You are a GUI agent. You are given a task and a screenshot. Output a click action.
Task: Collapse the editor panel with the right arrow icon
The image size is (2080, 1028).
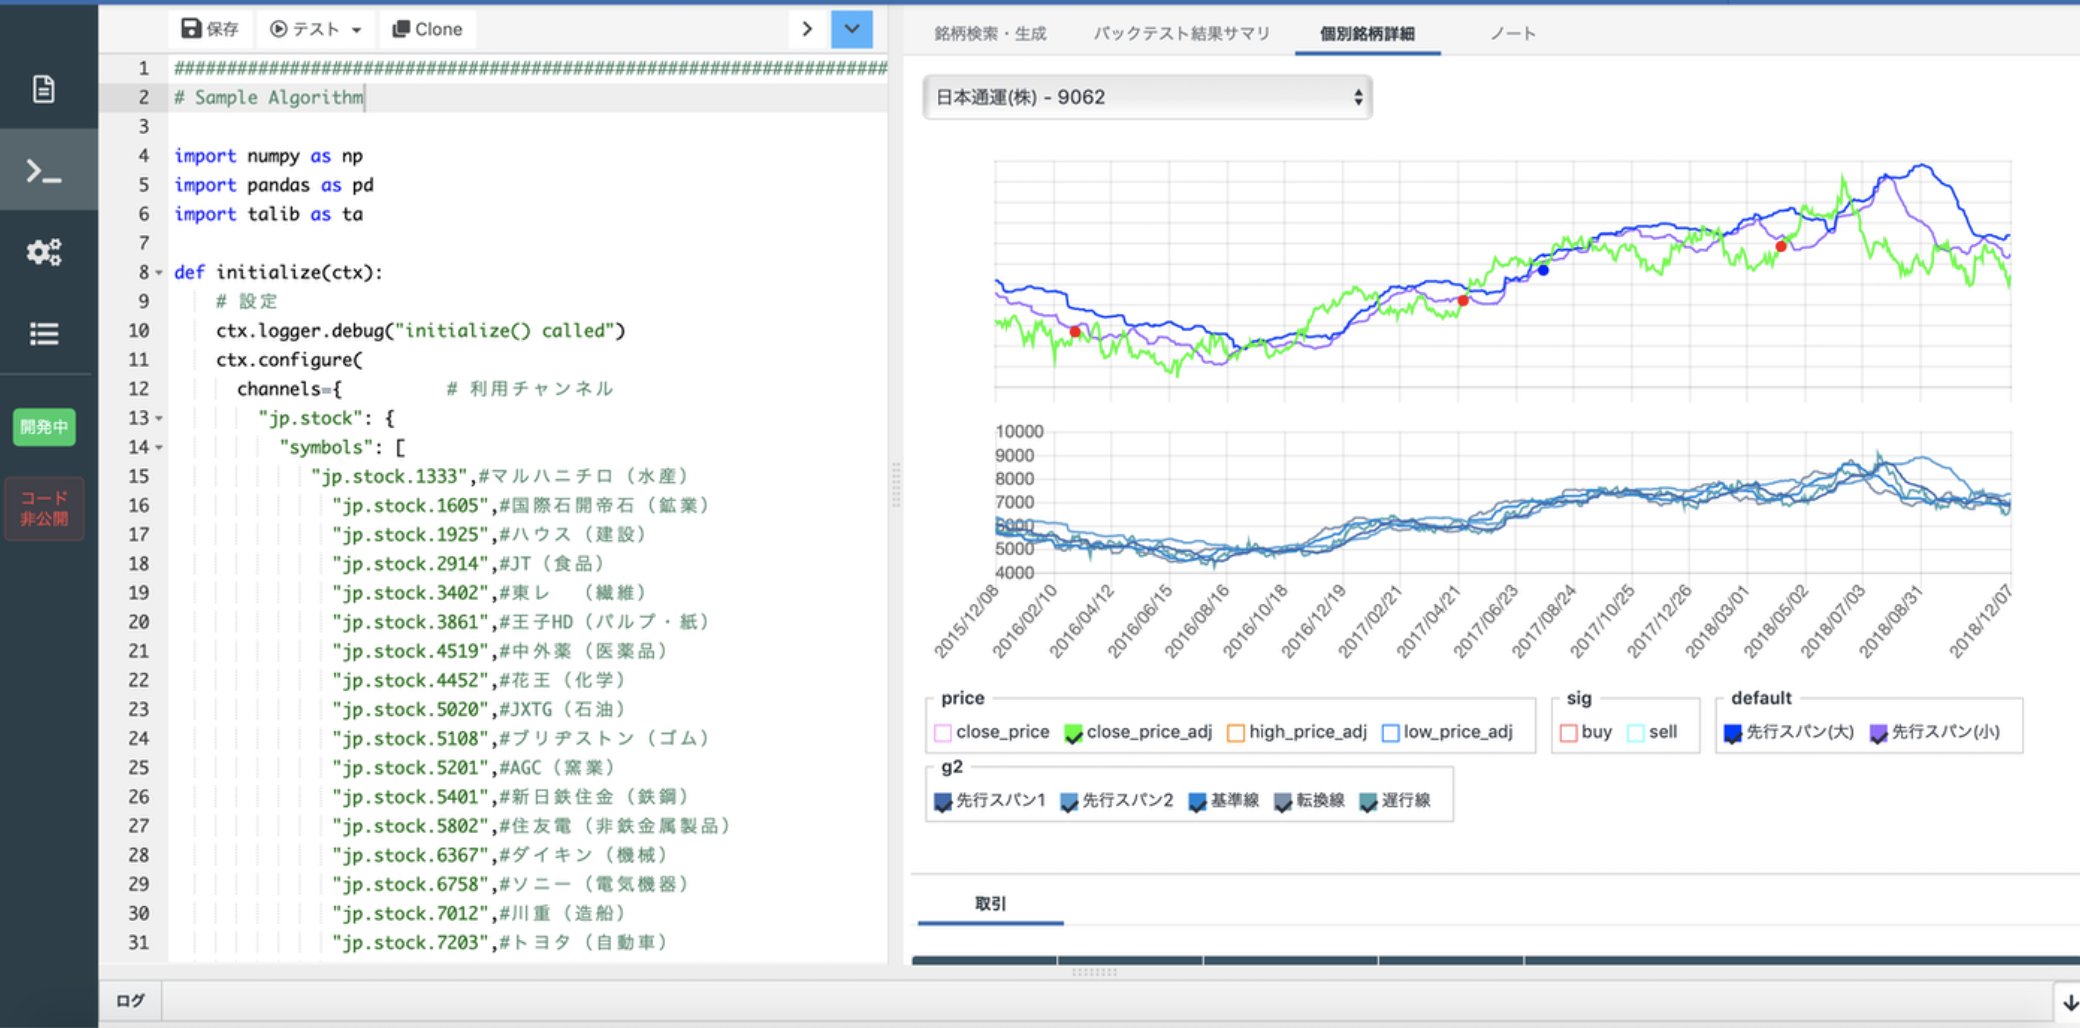[807, 29]
